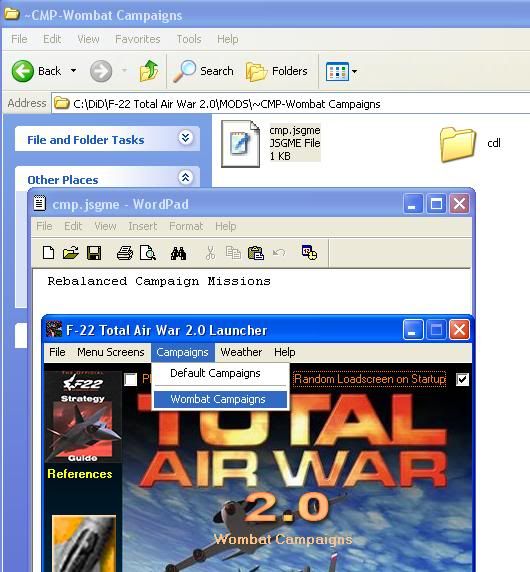
Task: Toggle Folders pane in Explorer
Action: [277, 71]
